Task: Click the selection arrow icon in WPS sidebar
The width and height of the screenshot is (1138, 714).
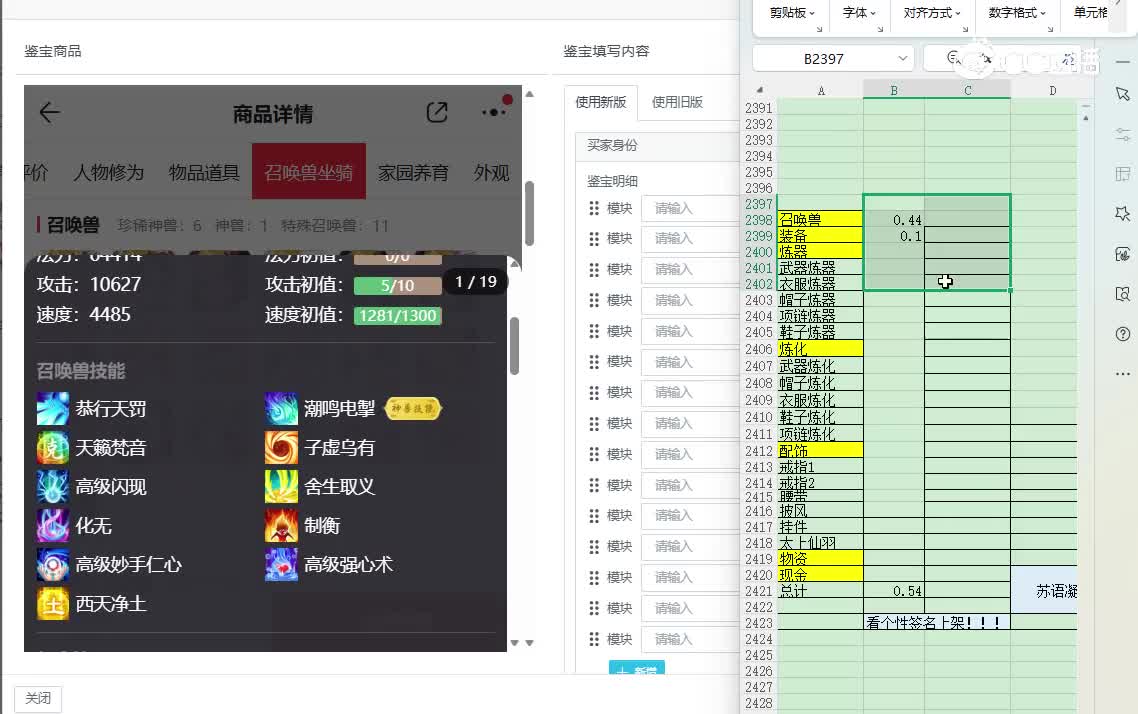Action: click(1122, 94)
